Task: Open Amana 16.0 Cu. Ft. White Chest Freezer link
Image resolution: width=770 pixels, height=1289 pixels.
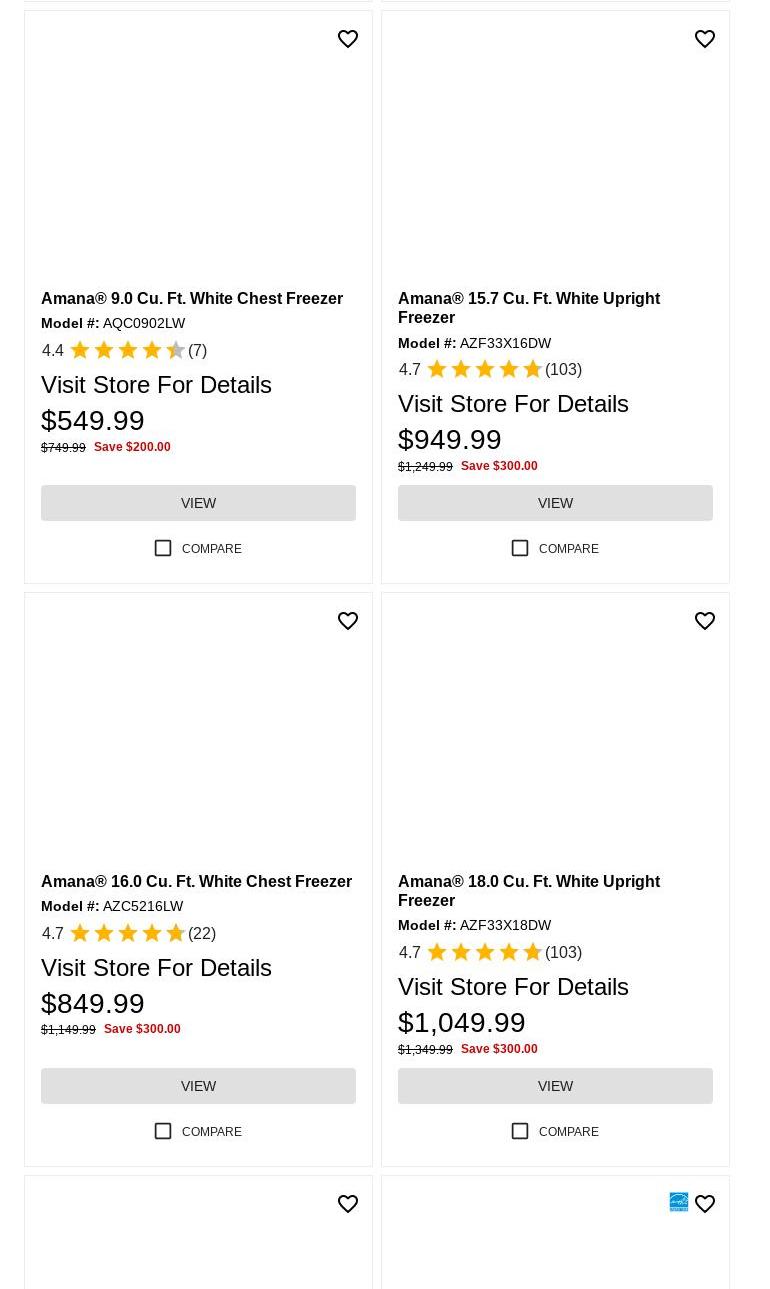Action: click(x=196, y=881)
